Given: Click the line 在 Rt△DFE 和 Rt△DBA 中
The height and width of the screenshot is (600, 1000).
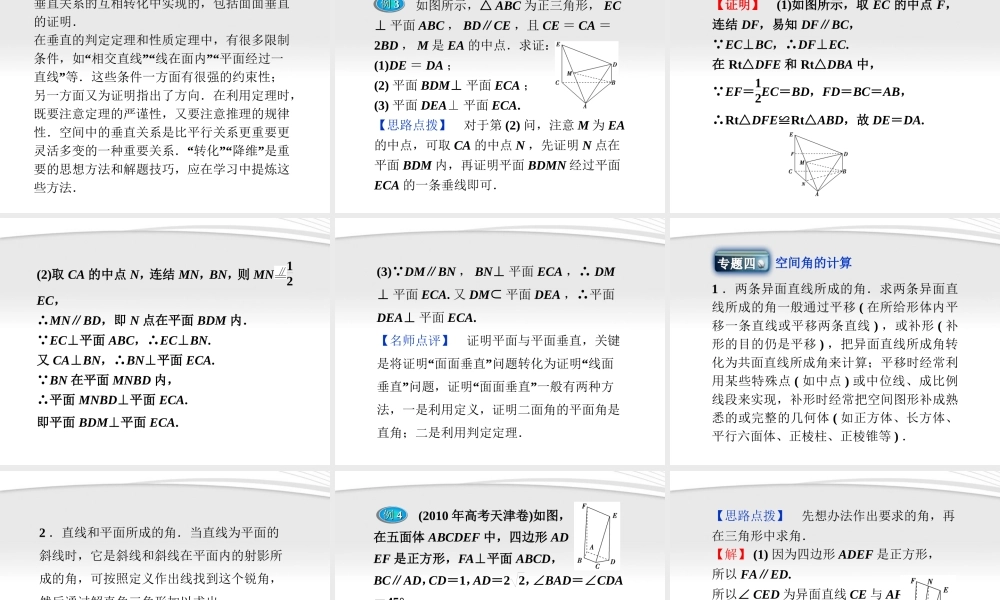Looking at the screenshot, I should pyautogui.click(x=794, y=64).
